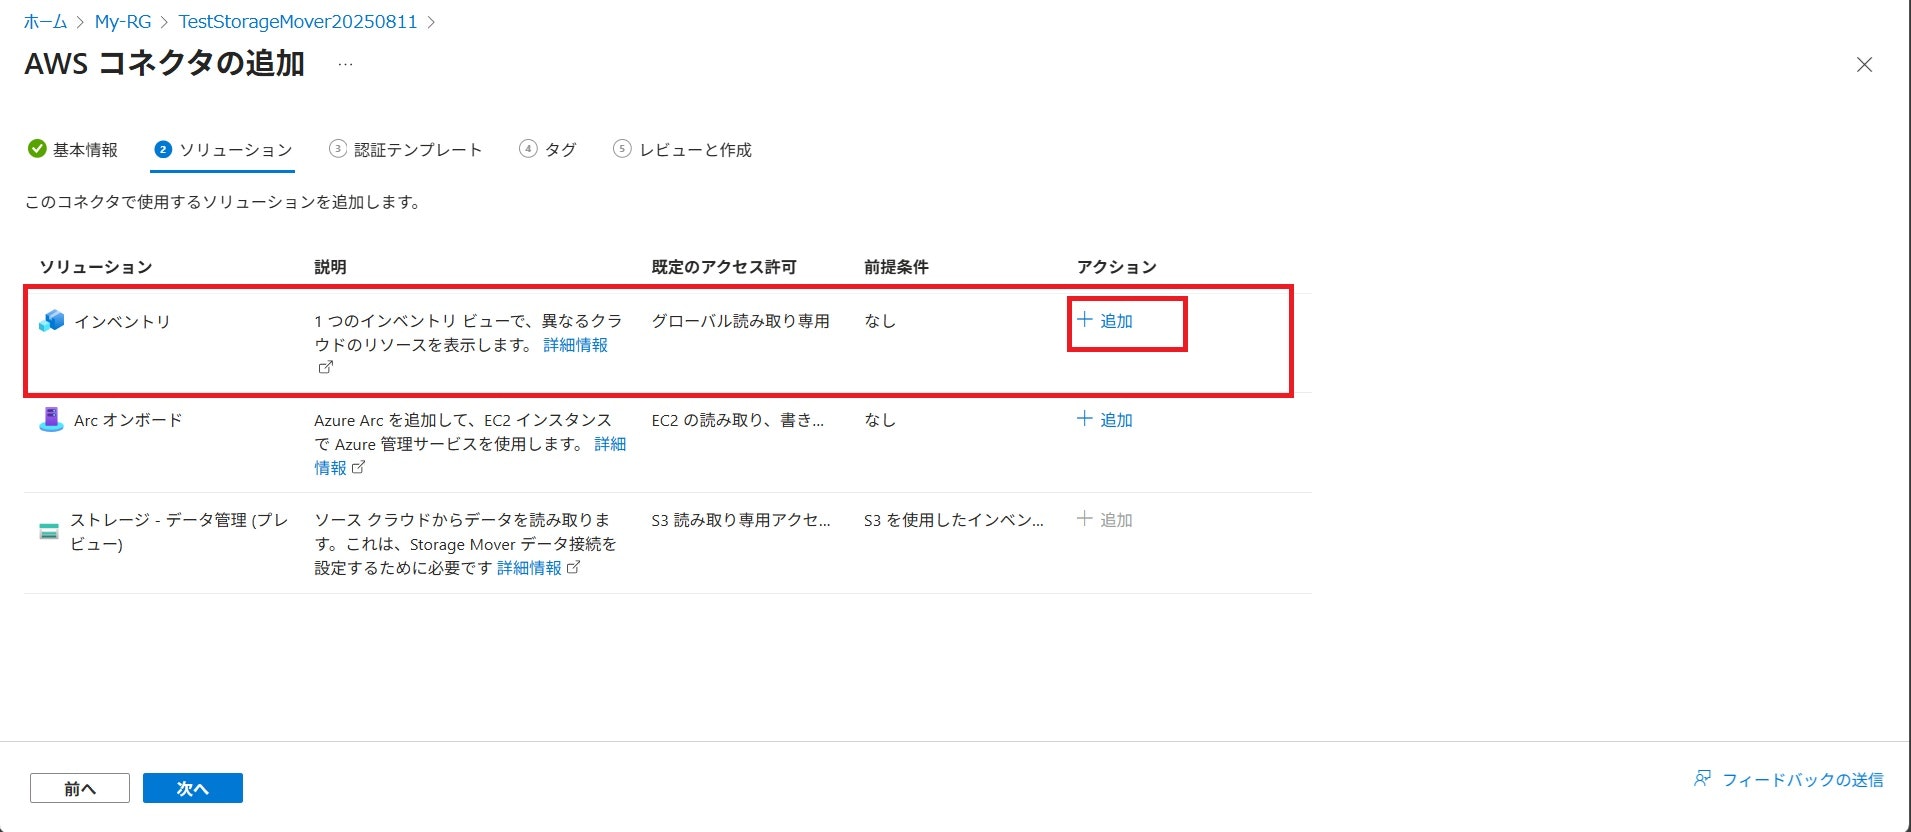
Task: Add the Arc オンボード solution
Action: pos(1105,420)
